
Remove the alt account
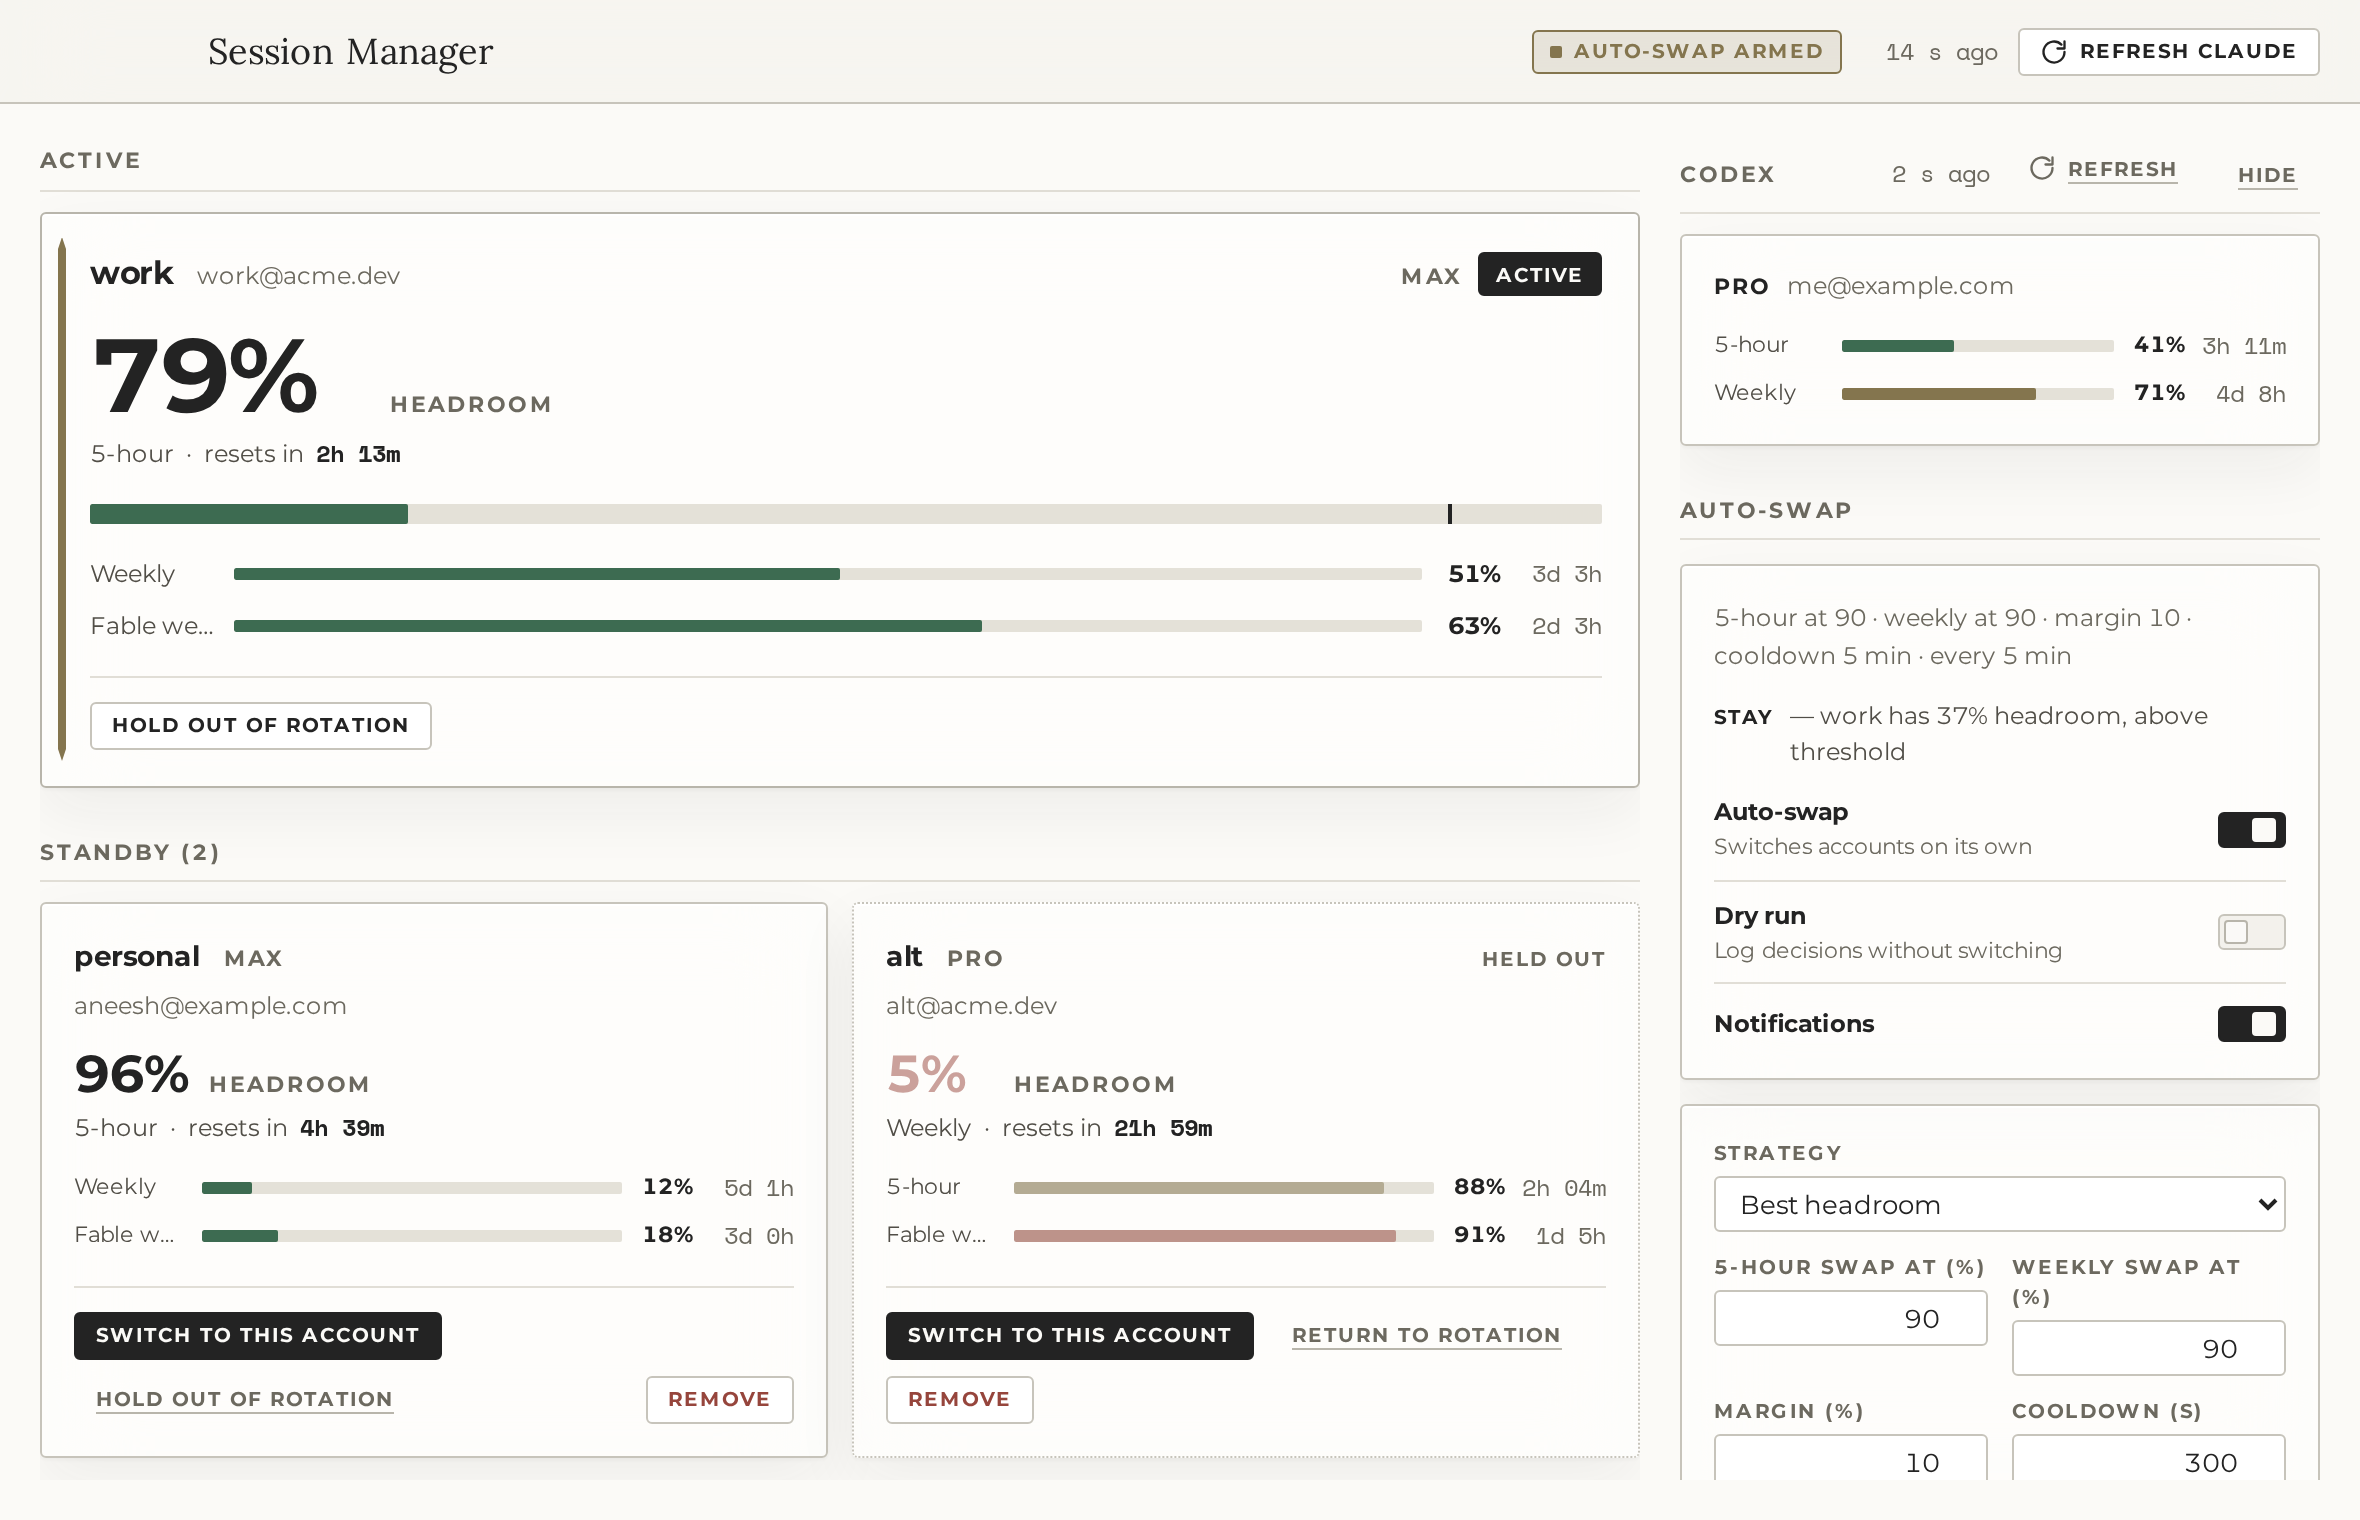[x=959, y=1399]
